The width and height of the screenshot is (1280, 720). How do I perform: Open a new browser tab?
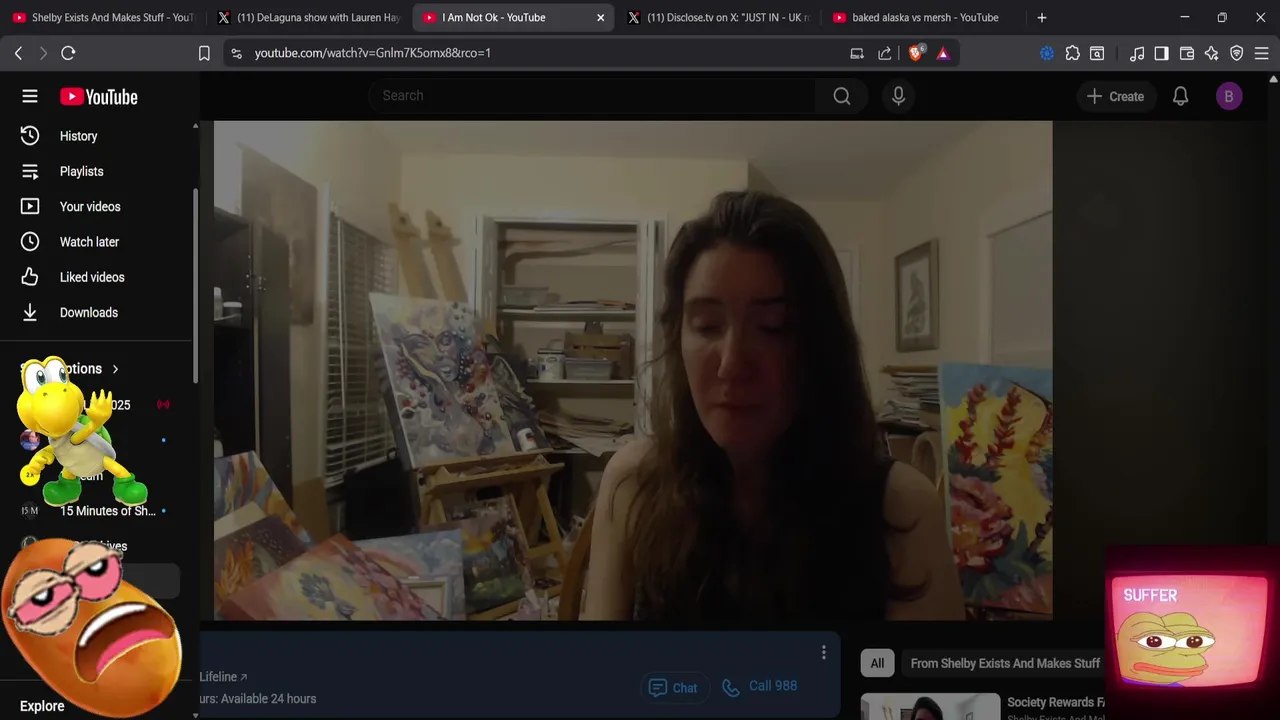coord(1042,17)
